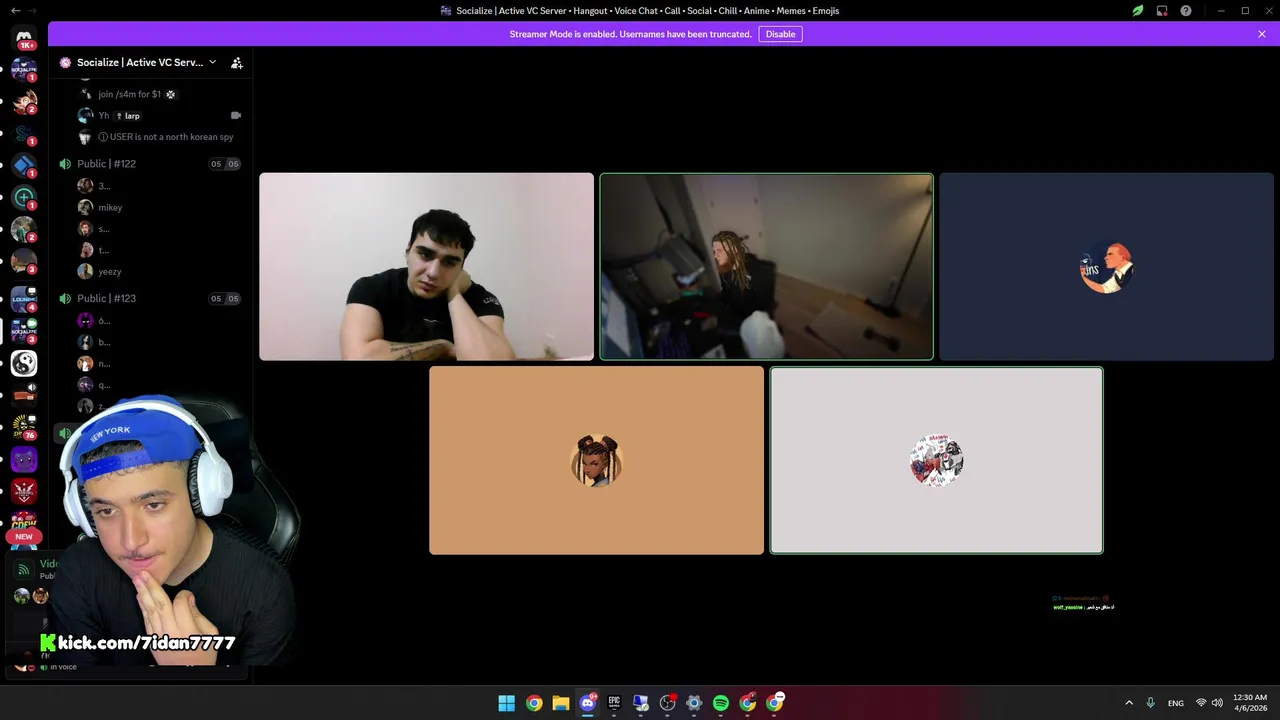This screenshot has width=1280, height=720.
Task: Open the clock and date in taskbar
Action: [1250, 703]
